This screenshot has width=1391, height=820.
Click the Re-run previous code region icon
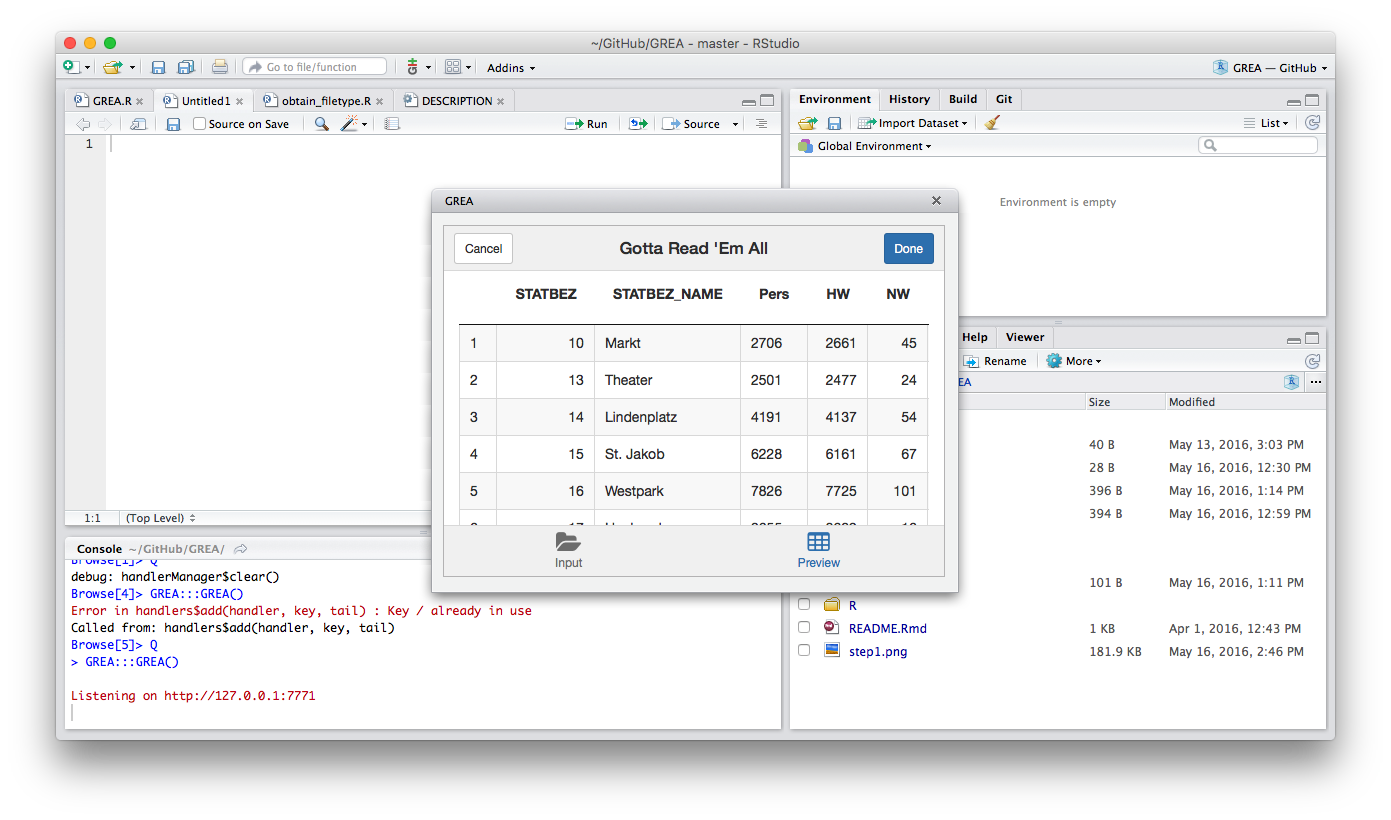[637, 124]
